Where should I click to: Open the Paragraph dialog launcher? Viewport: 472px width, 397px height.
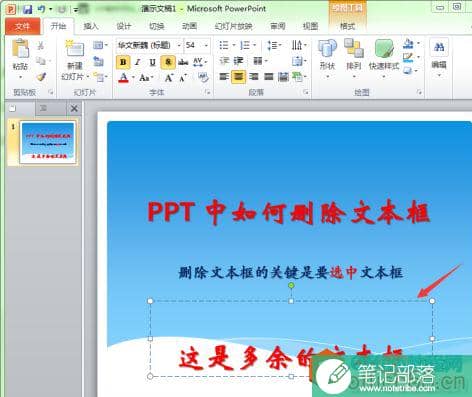click(x=306, y=92)
